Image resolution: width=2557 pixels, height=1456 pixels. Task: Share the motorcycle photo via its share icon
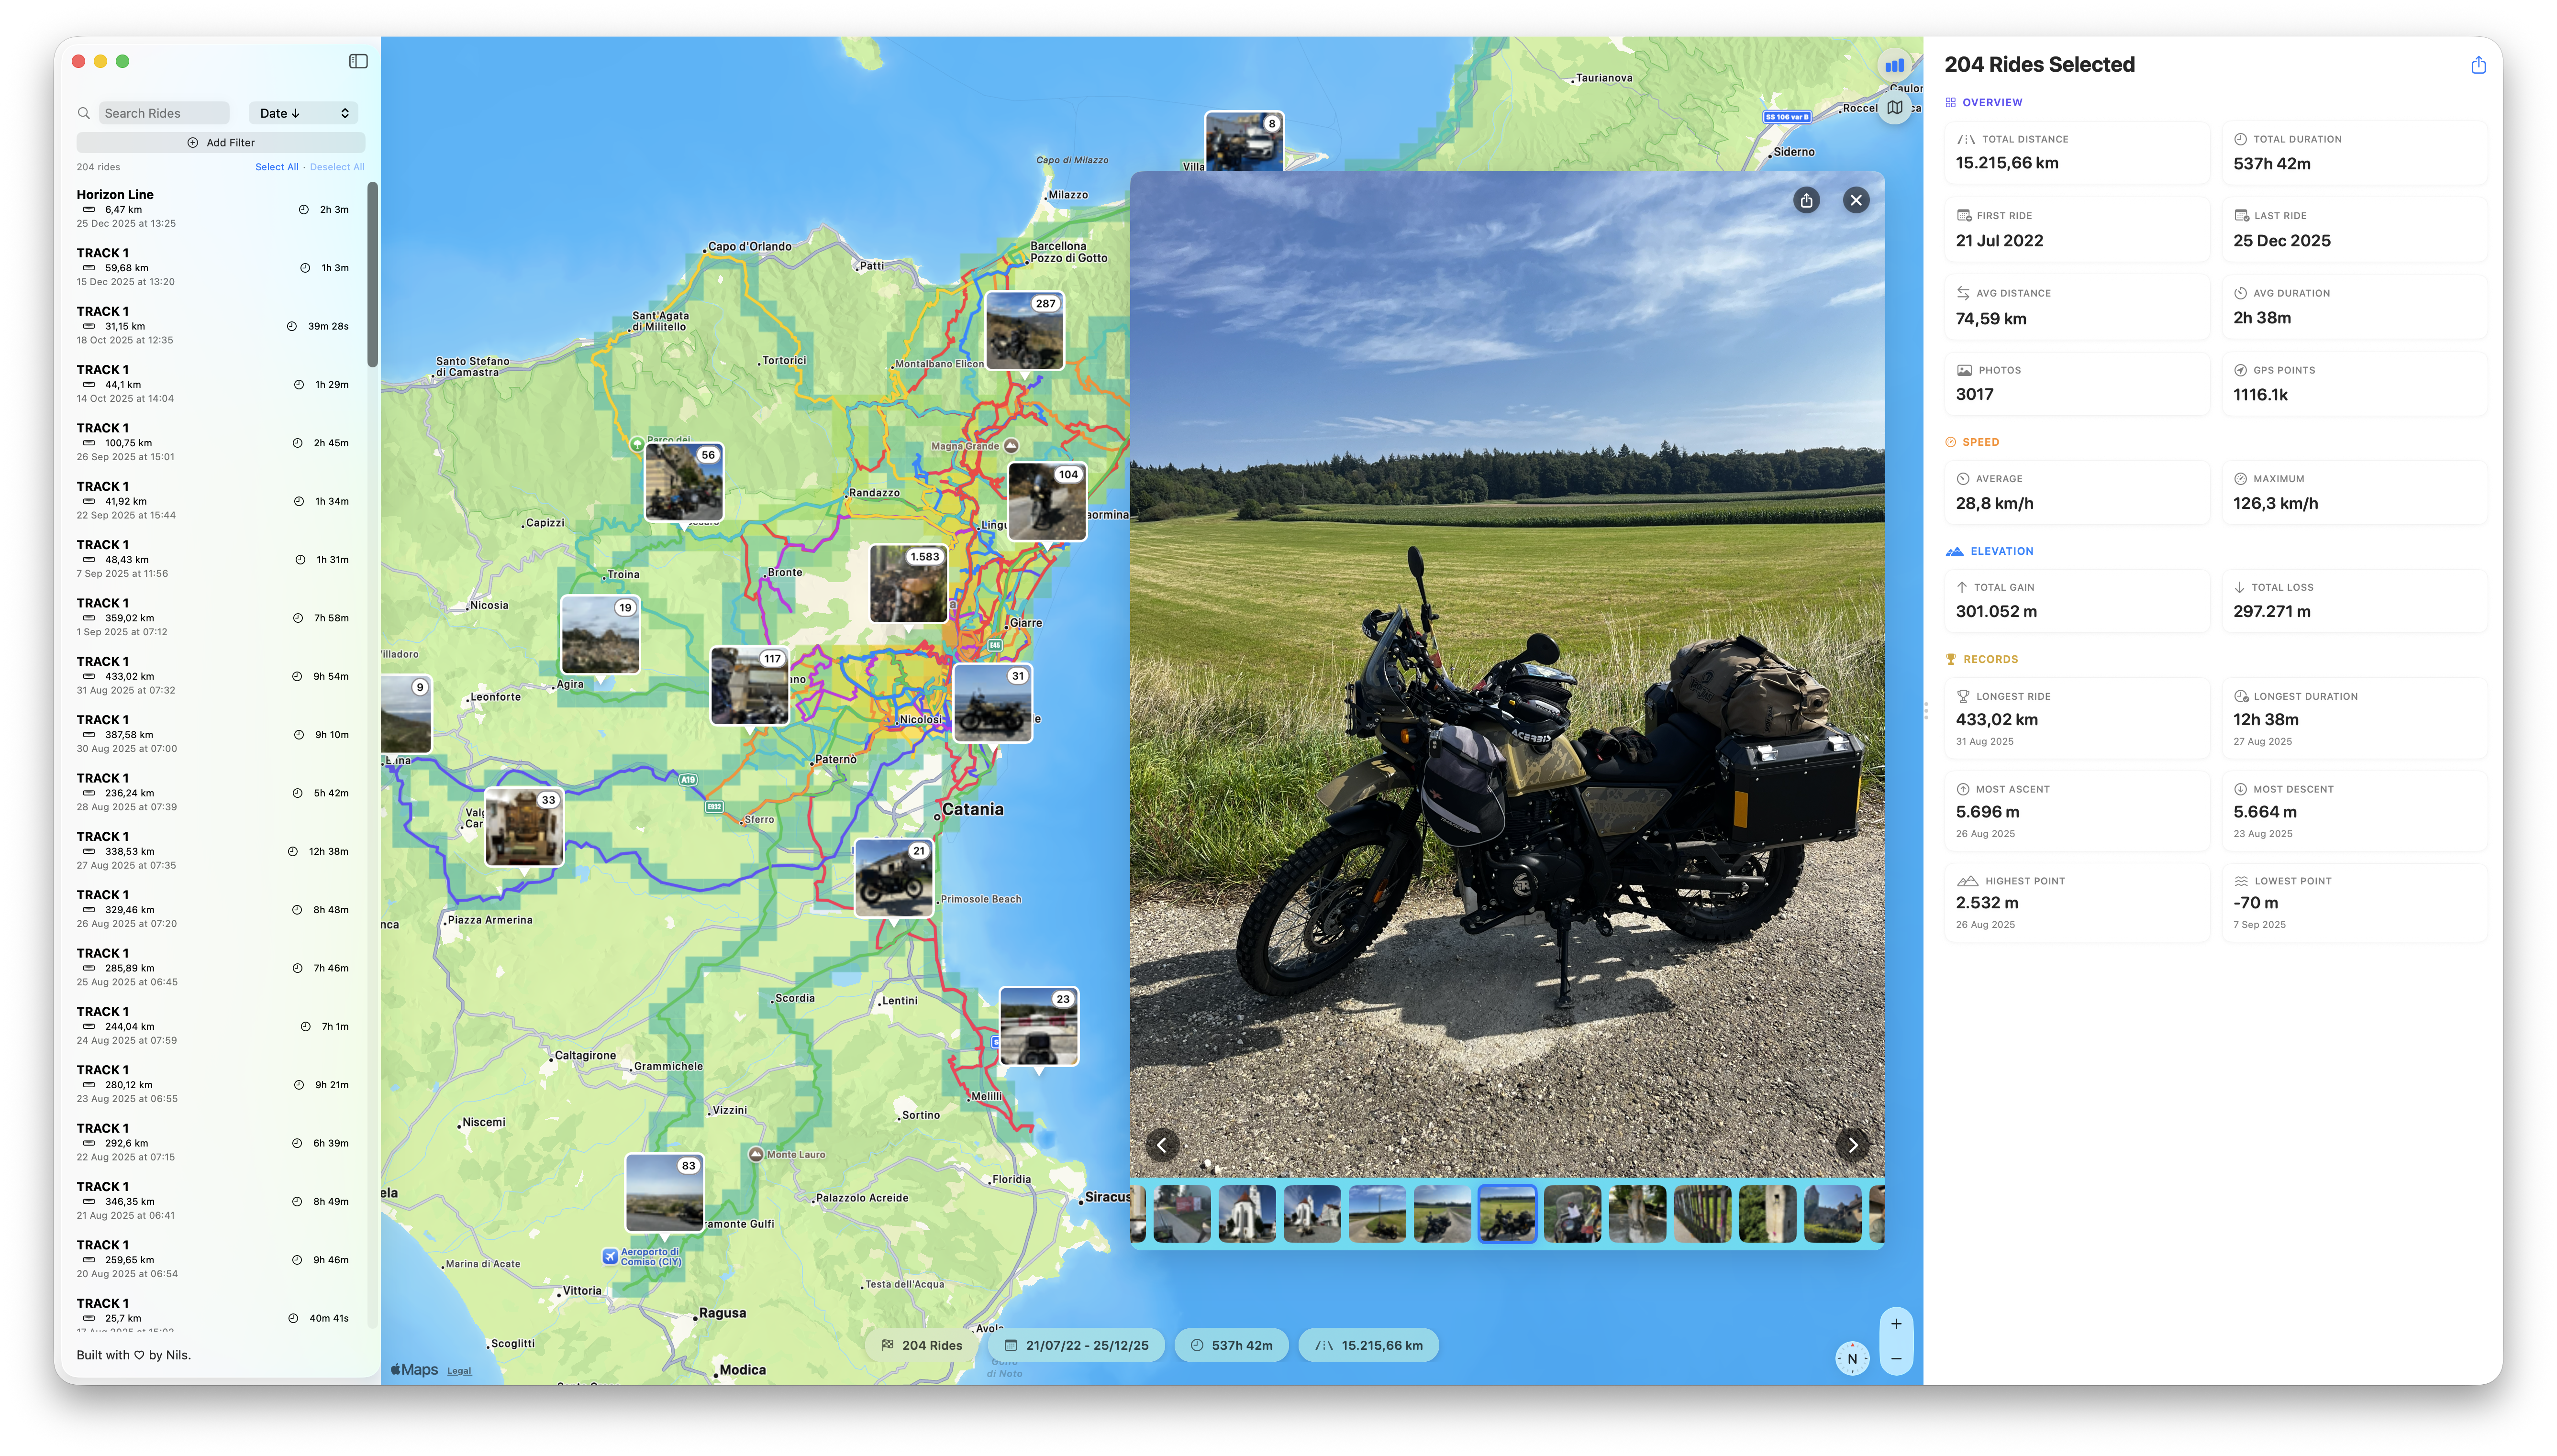pyautogui.click(x=1806, y=200)
